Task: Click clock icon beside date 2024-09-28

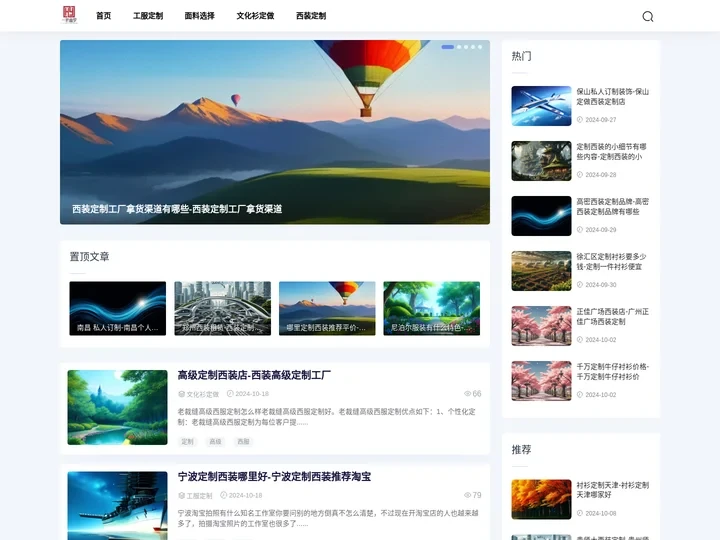Action: (579, 174)
